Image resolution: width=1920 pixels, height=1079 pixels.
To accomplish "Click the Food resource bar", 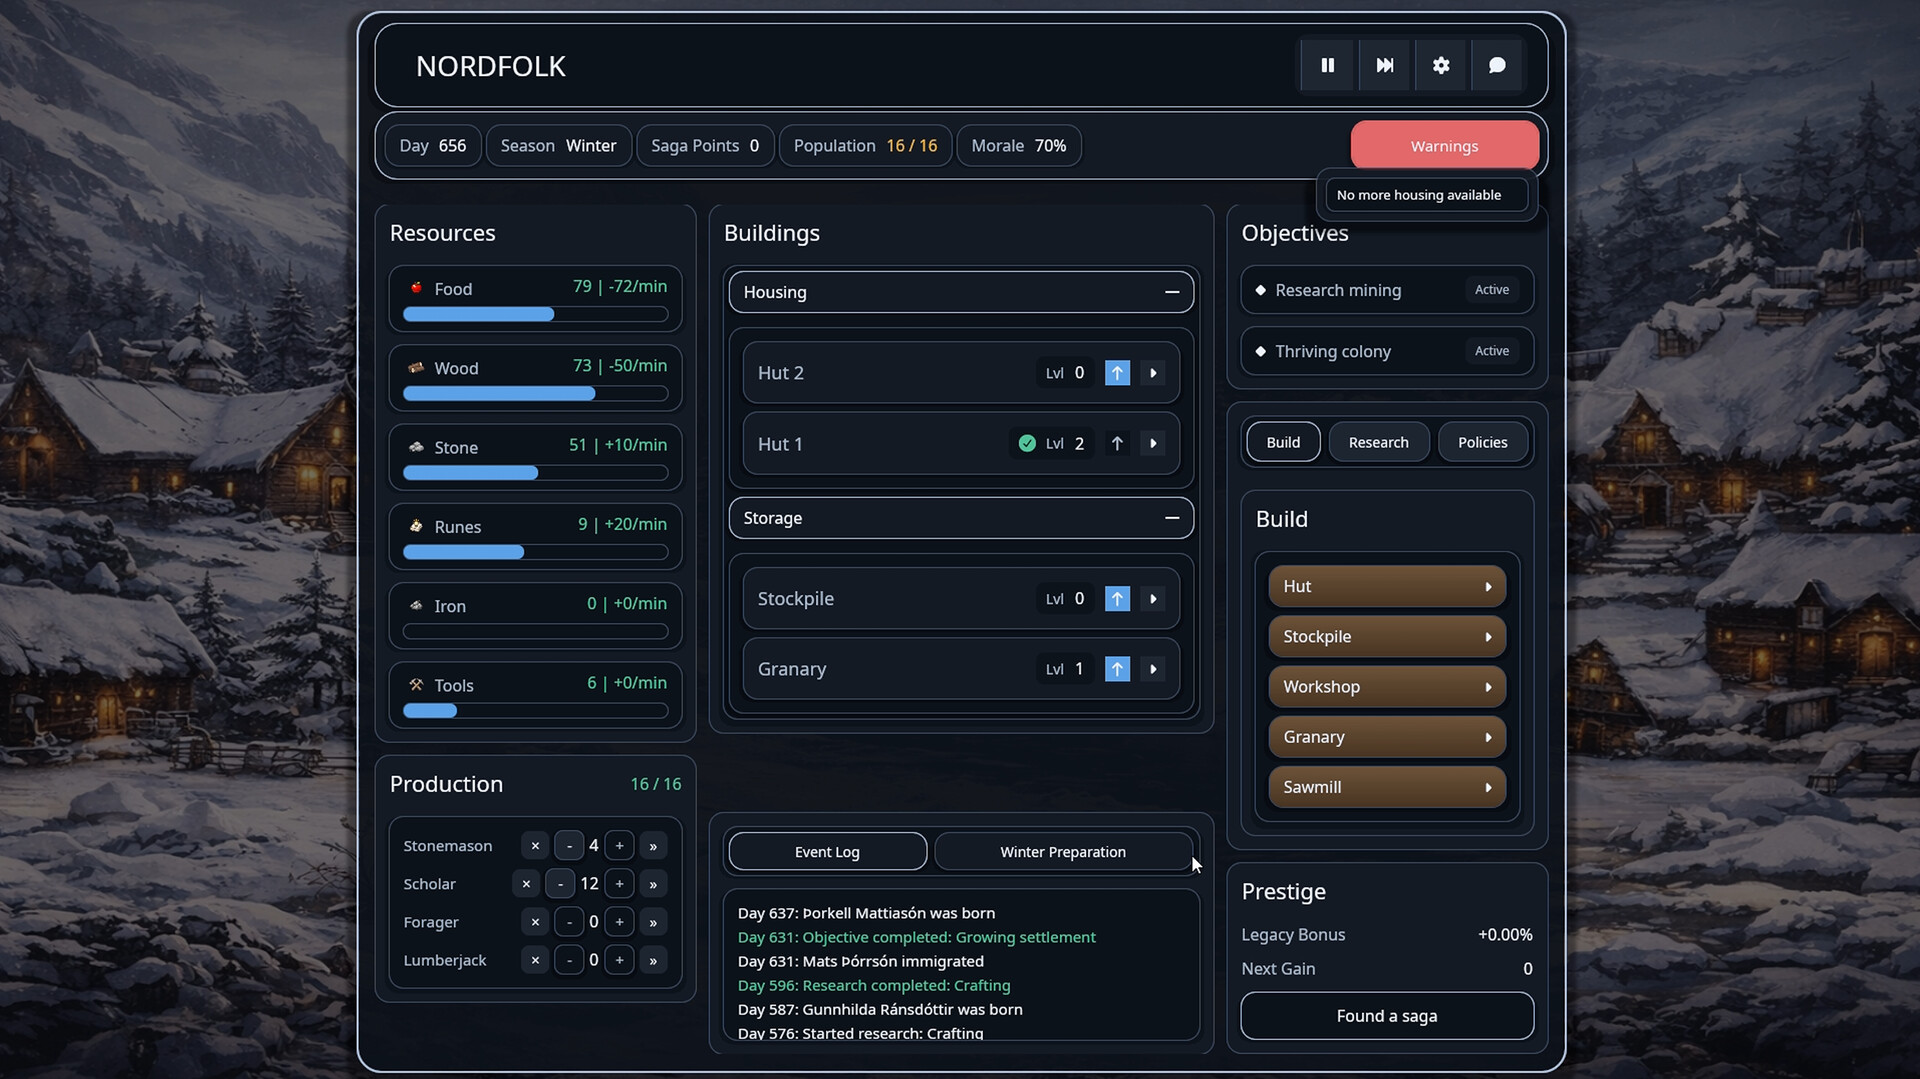I will (x=535, y=314).
